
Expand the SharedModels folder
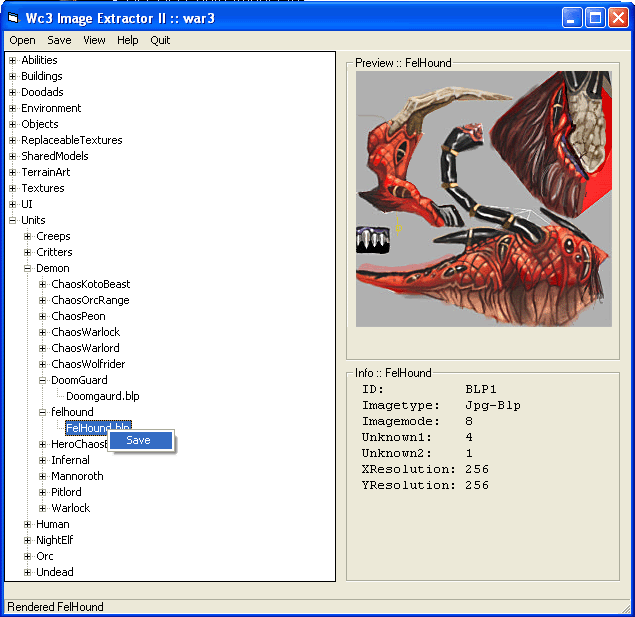tap(13, 156)
